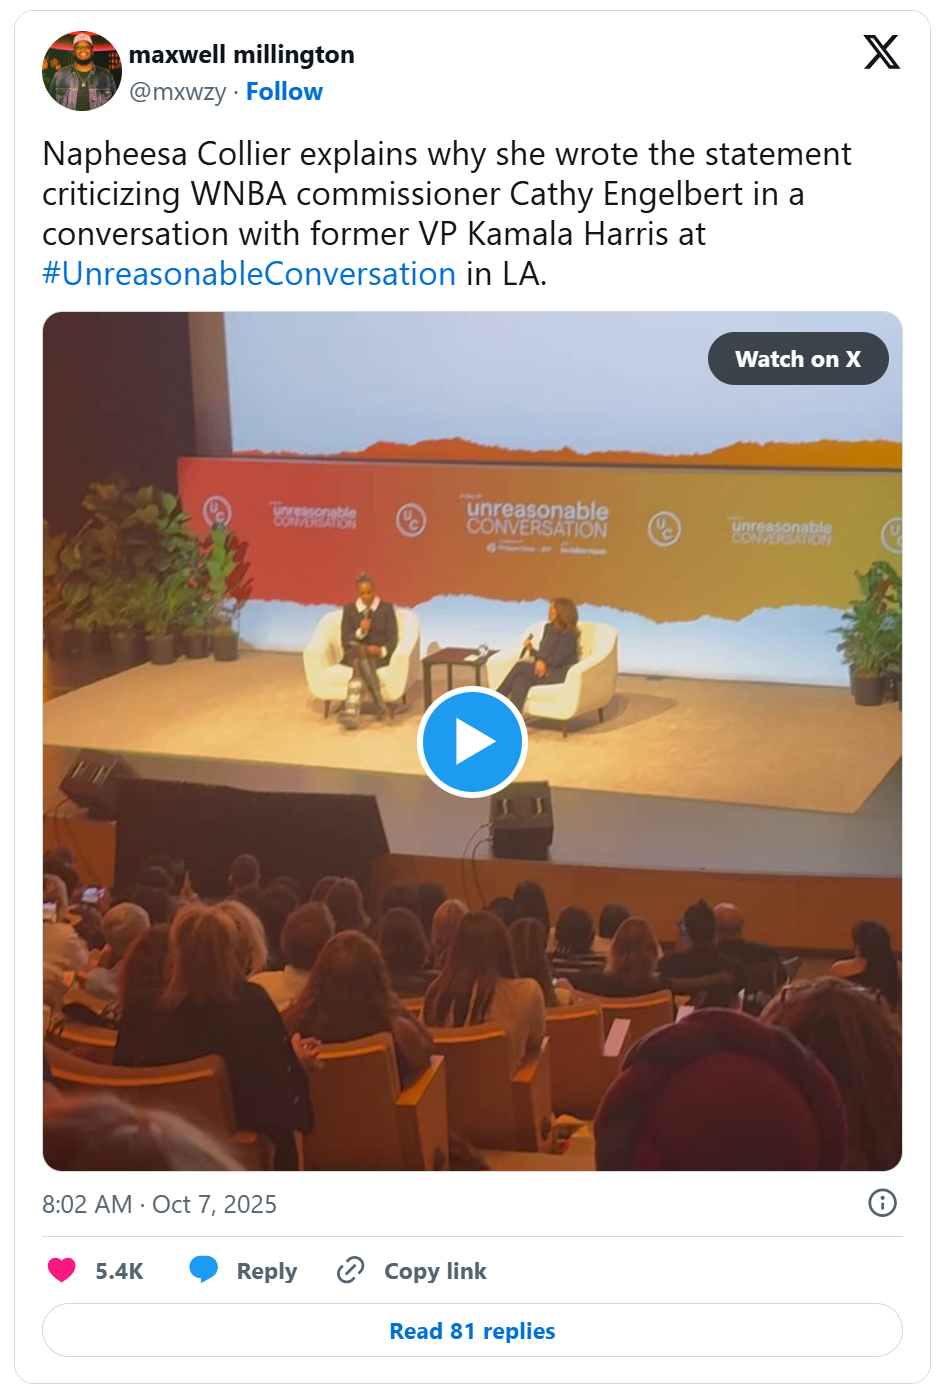Open maxwell millington's profile avatar
The height and width of the screenshot is (1389, 946).
pos(82,71)
